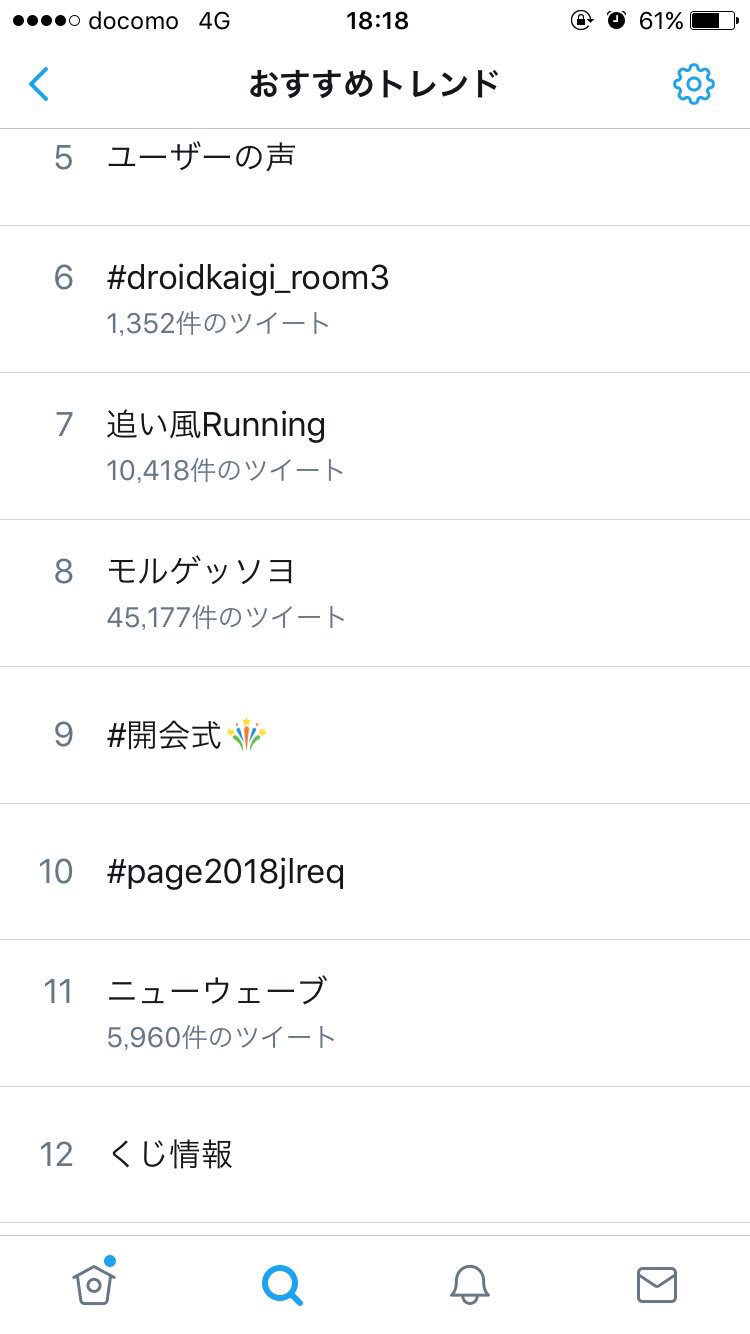
Task: Tap the fireworks emoji beside #開会式
Action: coord(247,736)
